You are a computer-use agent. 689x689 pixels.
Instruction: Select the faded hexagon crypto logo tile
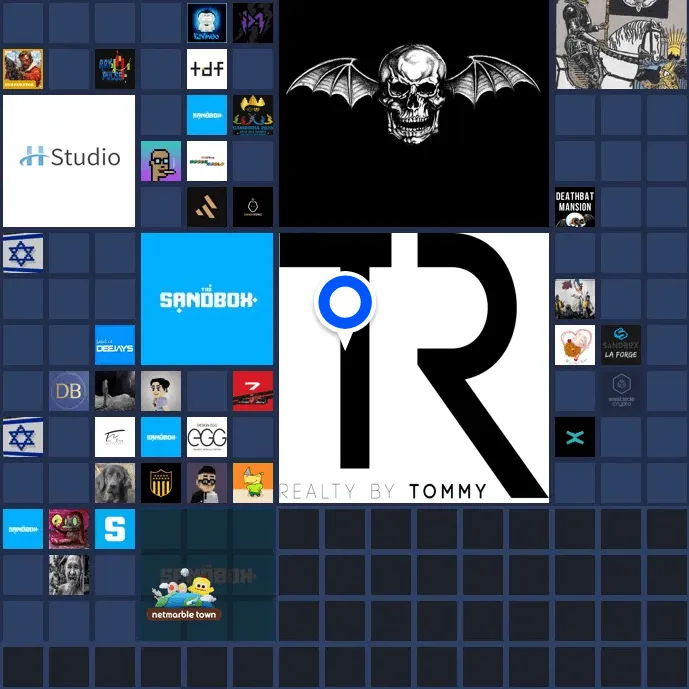(621, 391)
